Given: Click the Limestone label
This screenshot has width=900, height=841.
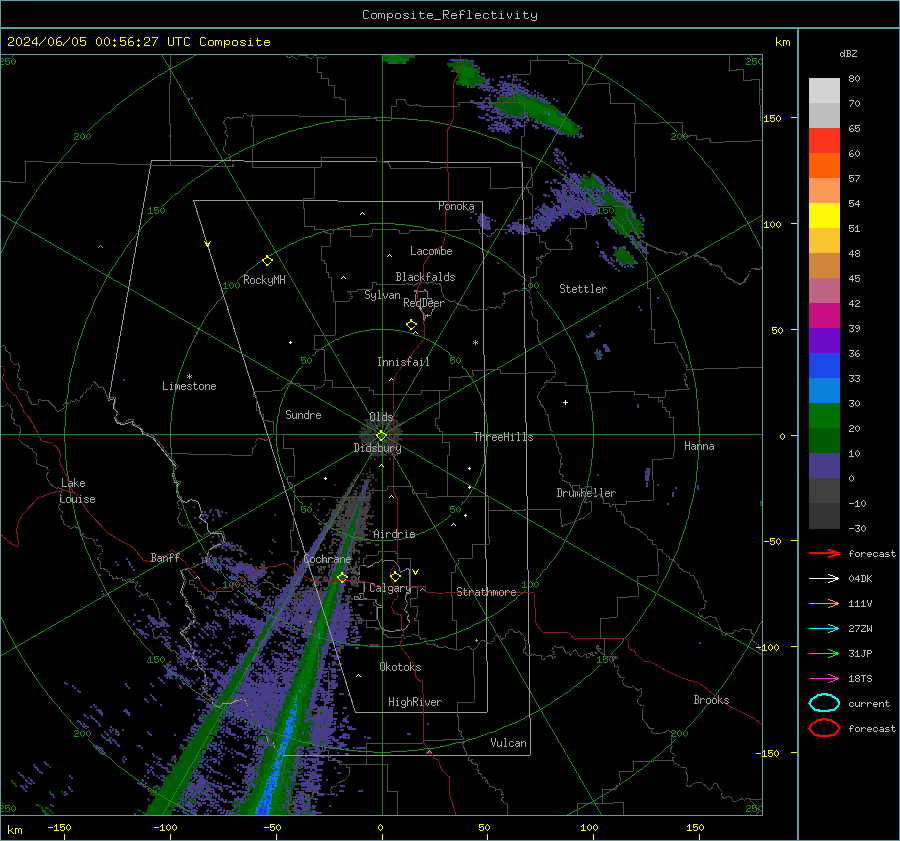Looking at the screenshot, I should click(x=189, y=386).
